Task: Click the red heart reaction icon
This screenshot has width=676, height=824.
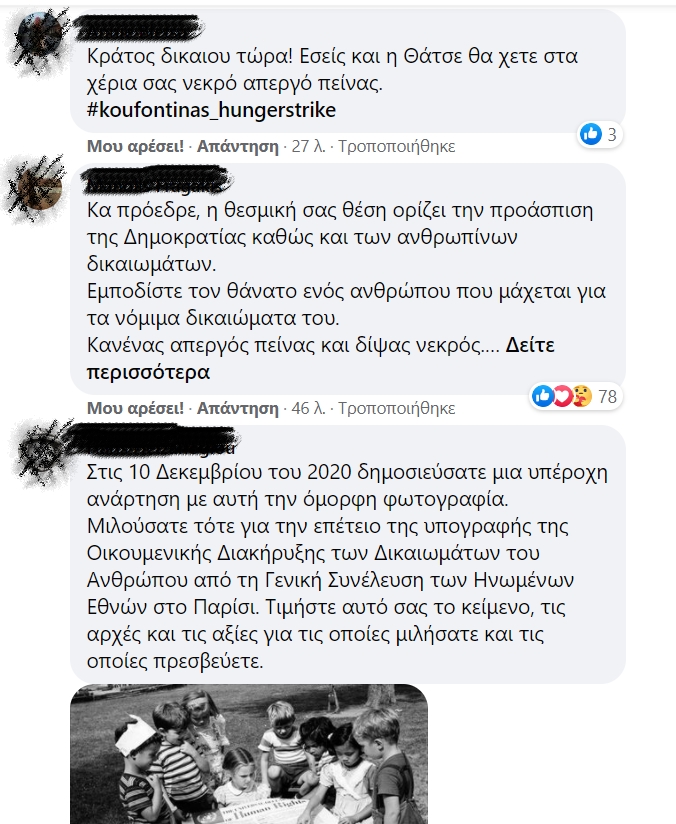Action: [562, 396]
